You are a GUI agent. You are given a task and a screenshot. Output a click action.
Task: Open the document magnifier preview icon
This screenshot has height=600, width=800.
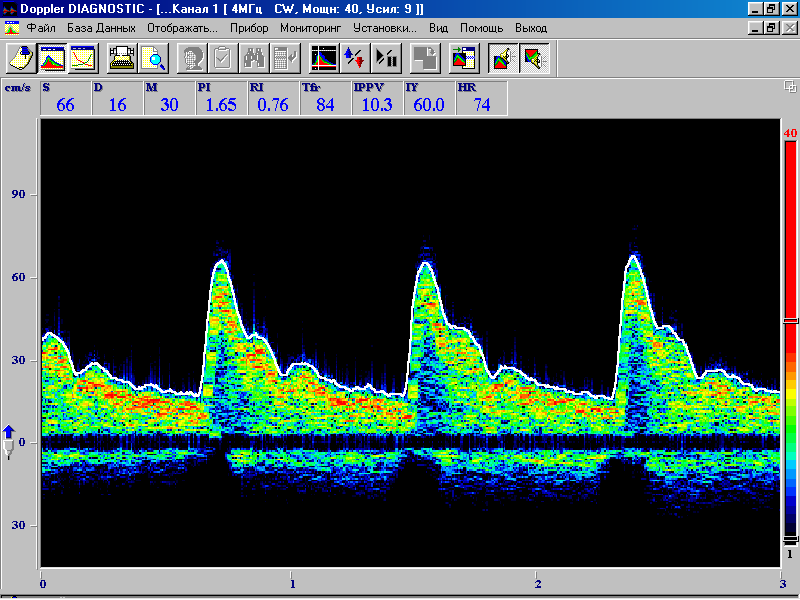(x=153, y=59)
